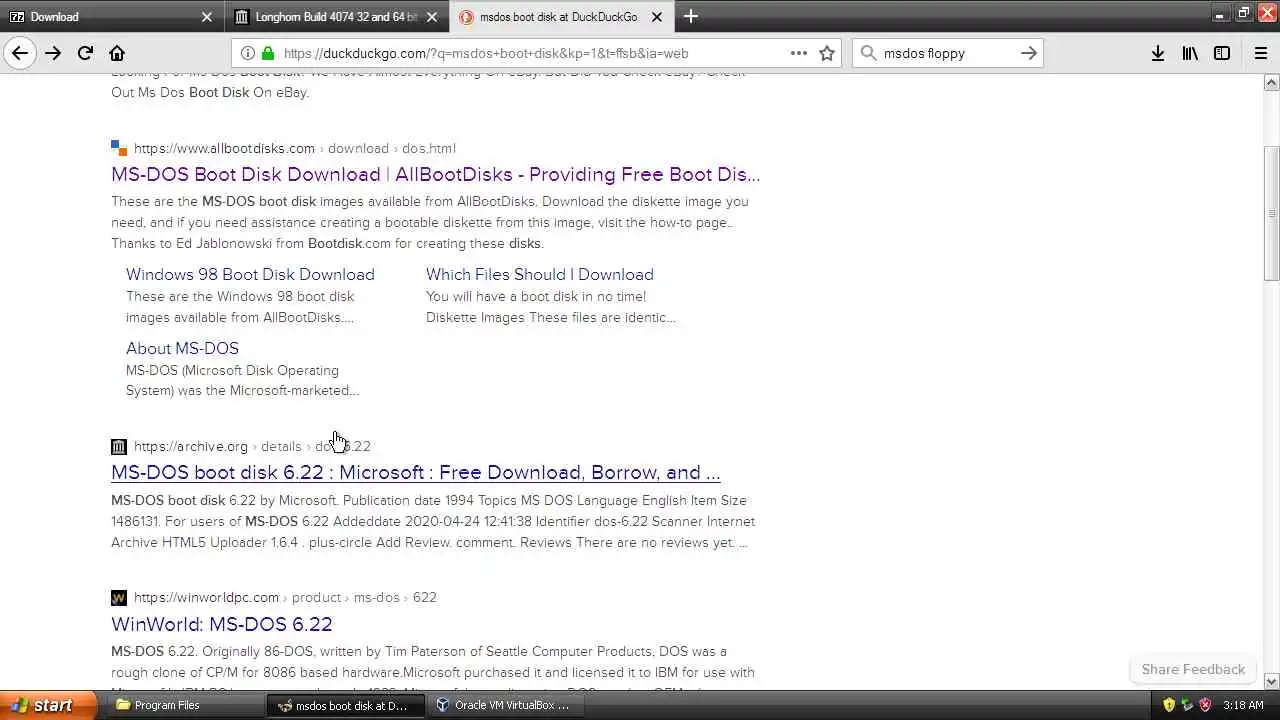Close the Download tab
Screen dimensions: 1280x720
tap(207, 17)
